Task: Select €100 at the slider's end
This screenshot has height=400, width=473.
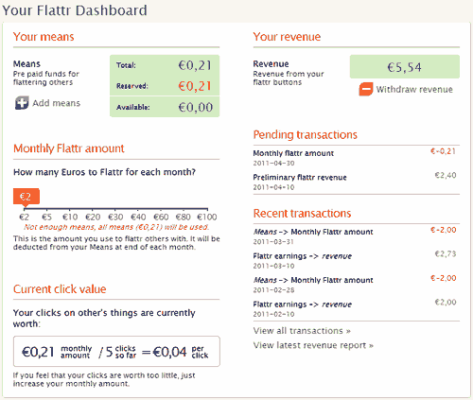Action: click(207, 217)
